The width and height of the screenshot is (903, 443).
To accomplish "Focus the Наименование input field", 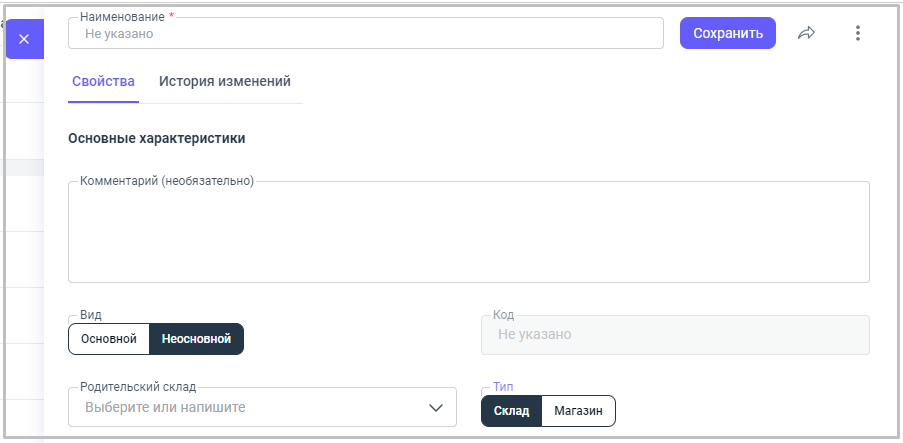I will pyautogui.click(x=365, y=33).
